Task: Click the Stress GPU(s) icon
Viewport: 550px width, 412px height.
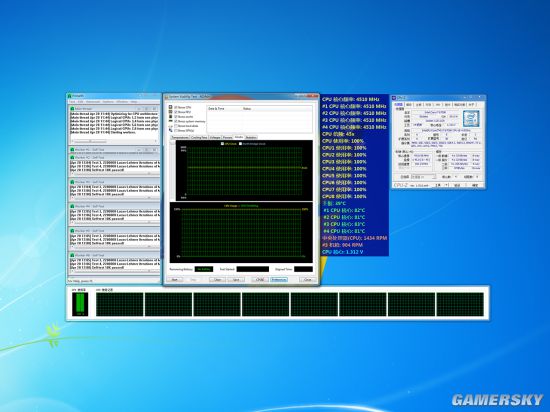Action: (x=171, y=130)
